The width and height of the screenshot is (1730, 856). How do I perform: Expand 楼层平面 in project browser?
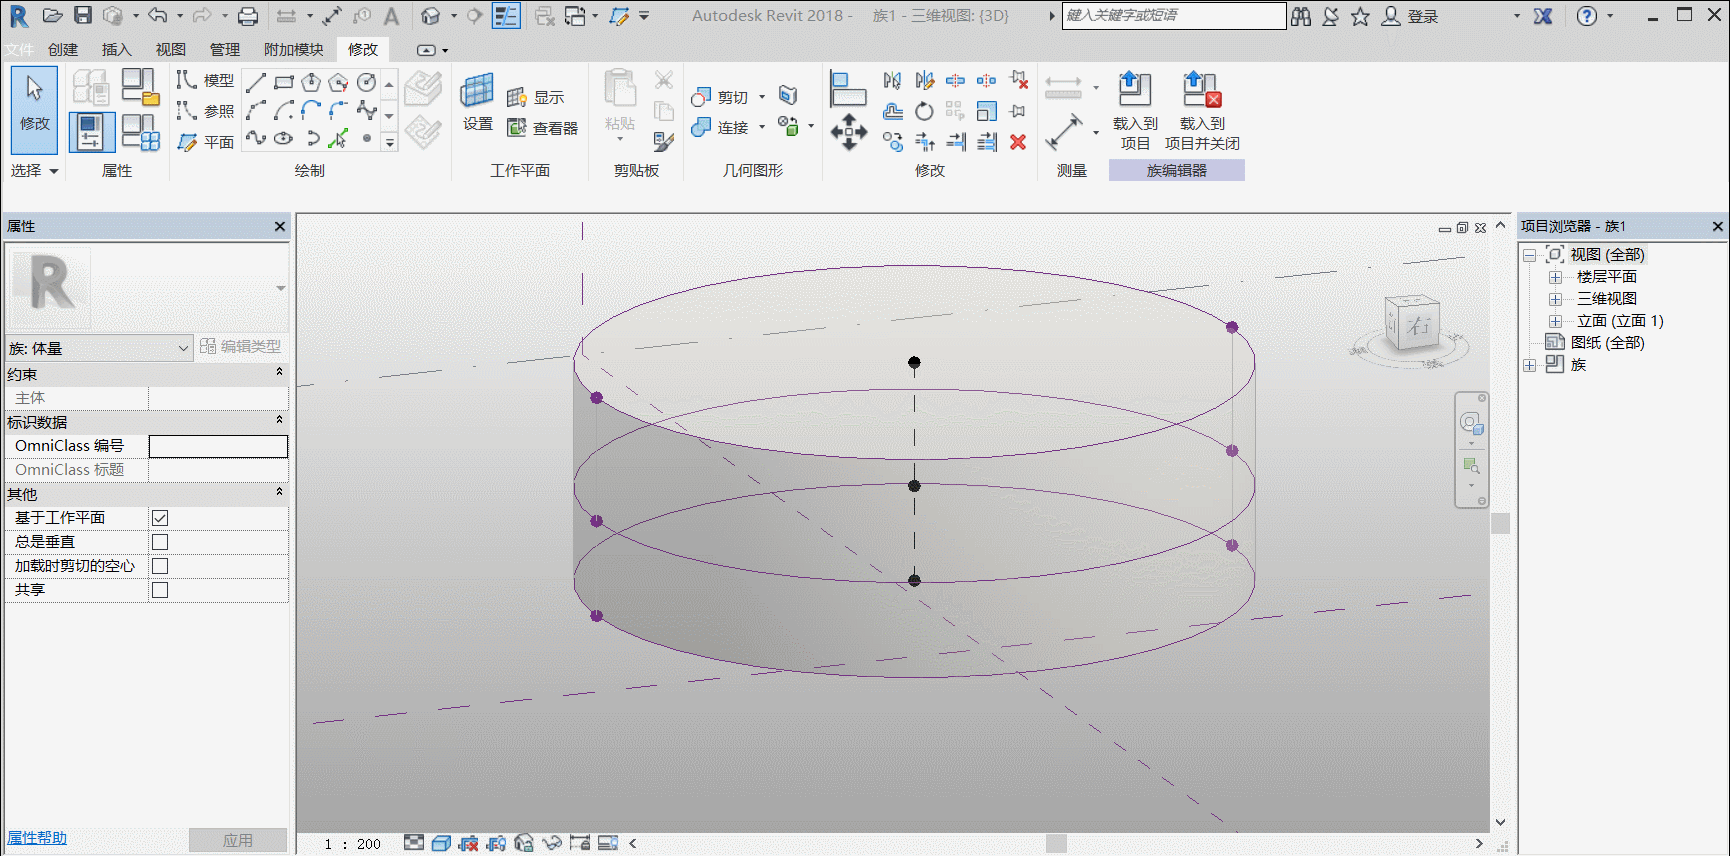pyautogui.click(x=1555, y=277)
